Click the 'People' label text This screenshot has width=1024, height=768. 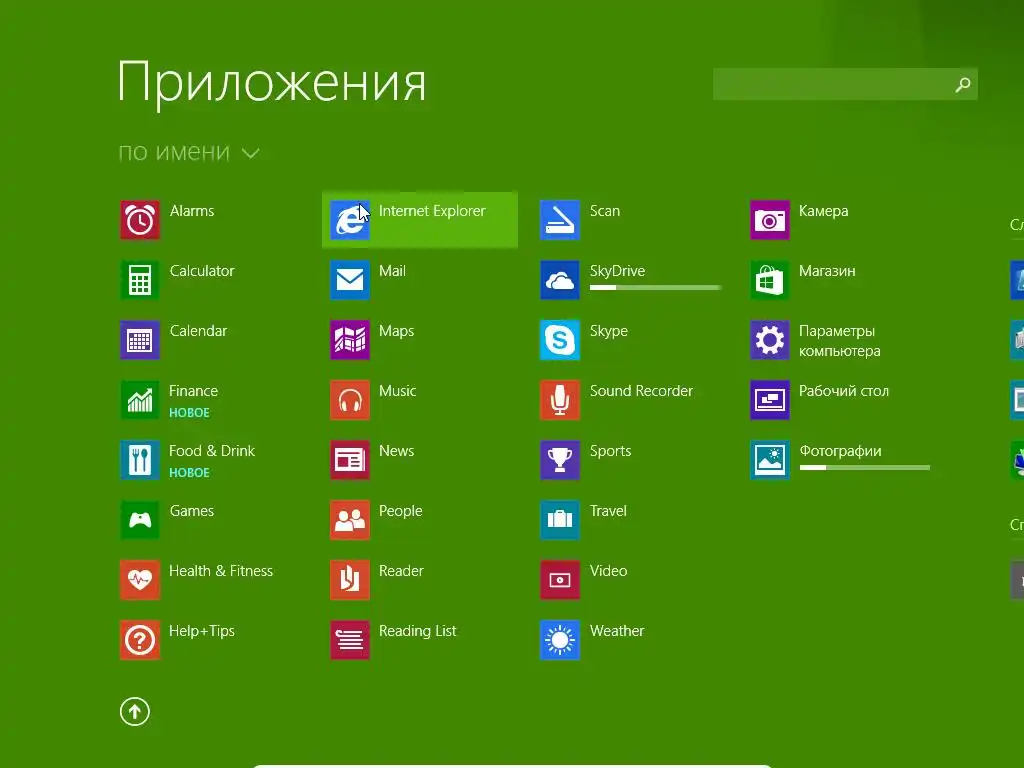[401, 511]
